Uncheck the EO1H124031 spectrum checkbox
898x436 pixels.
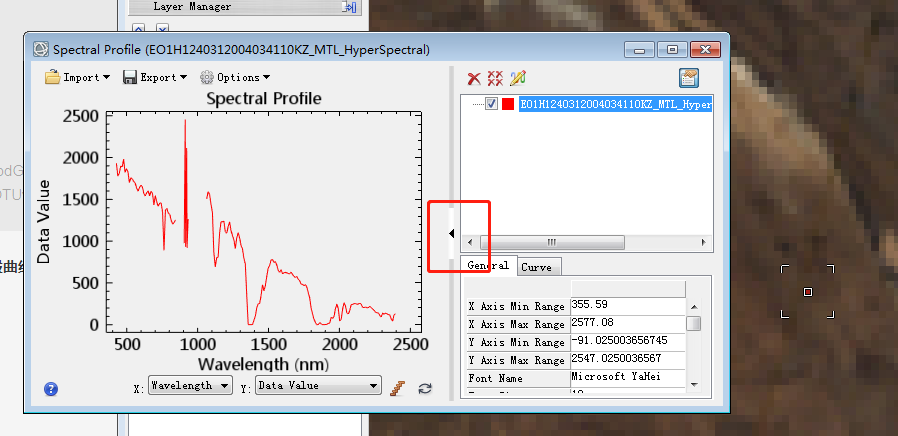pos(491,104)
